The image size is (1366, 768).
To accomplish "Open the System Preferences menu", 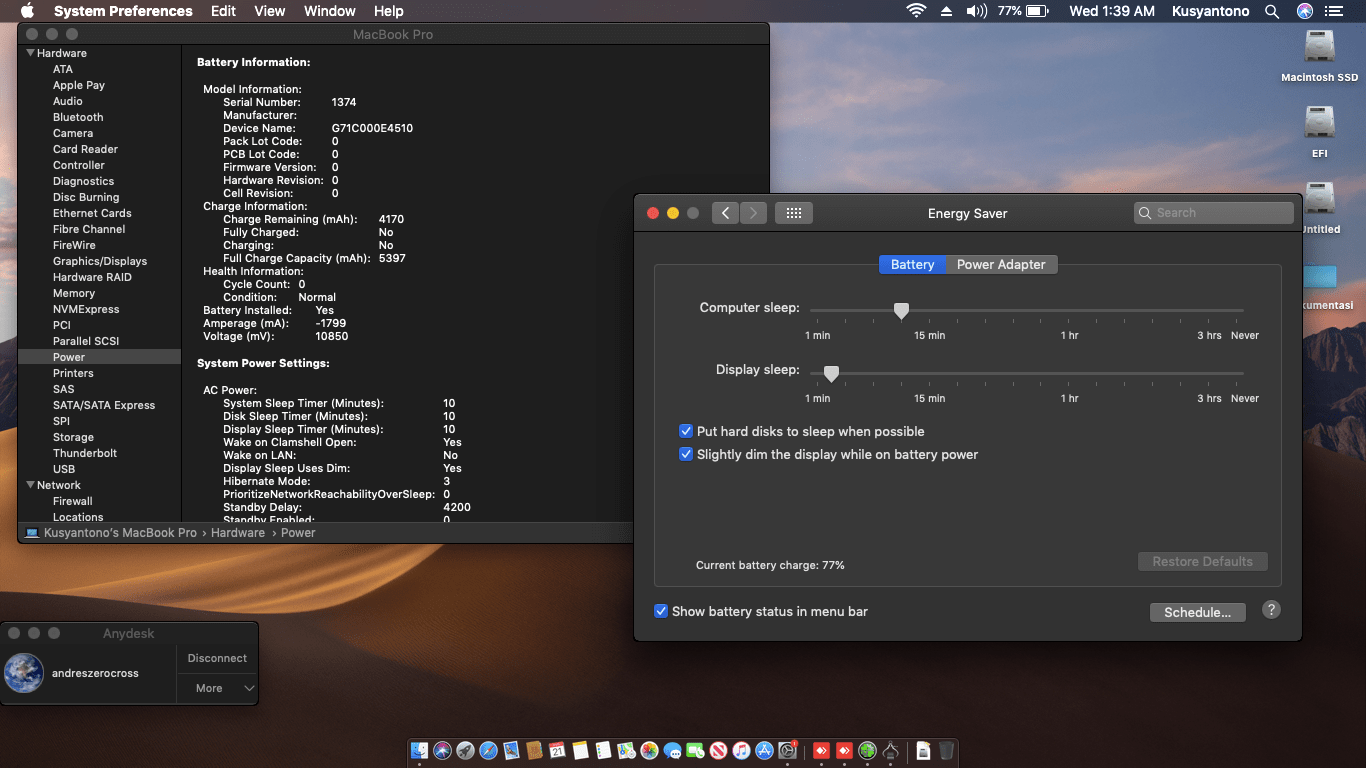I will pyautogui.click(x=123, y=11).
